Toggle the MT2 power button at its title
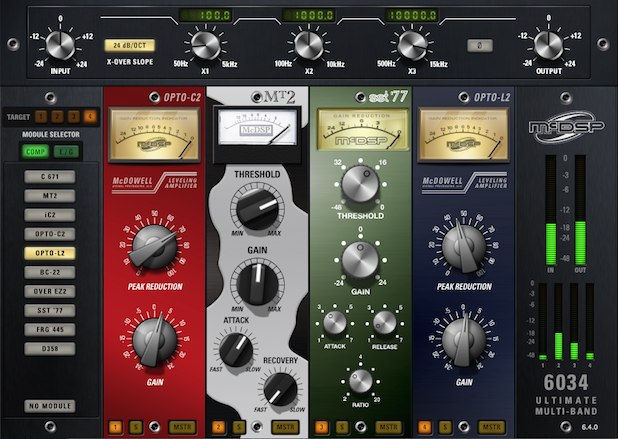Viewport: 618px width, 439px height. [257, 97]
